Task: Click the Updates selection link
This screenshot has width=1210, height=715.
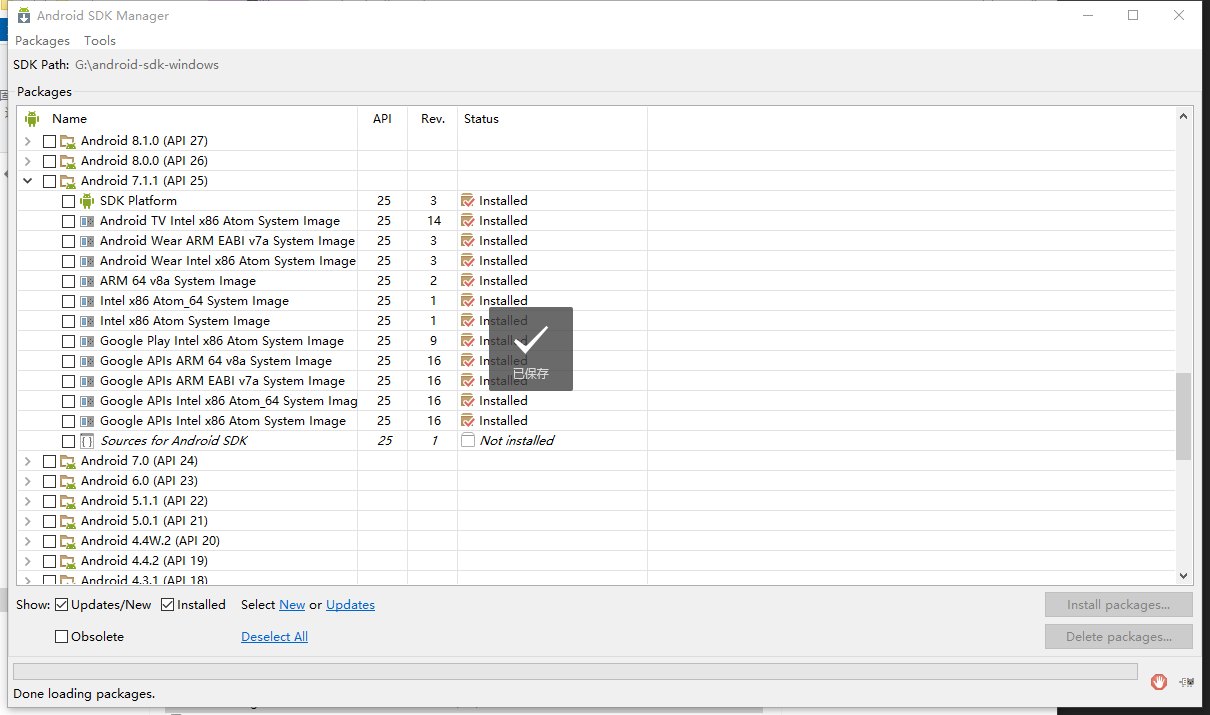Action: (350, 605)
